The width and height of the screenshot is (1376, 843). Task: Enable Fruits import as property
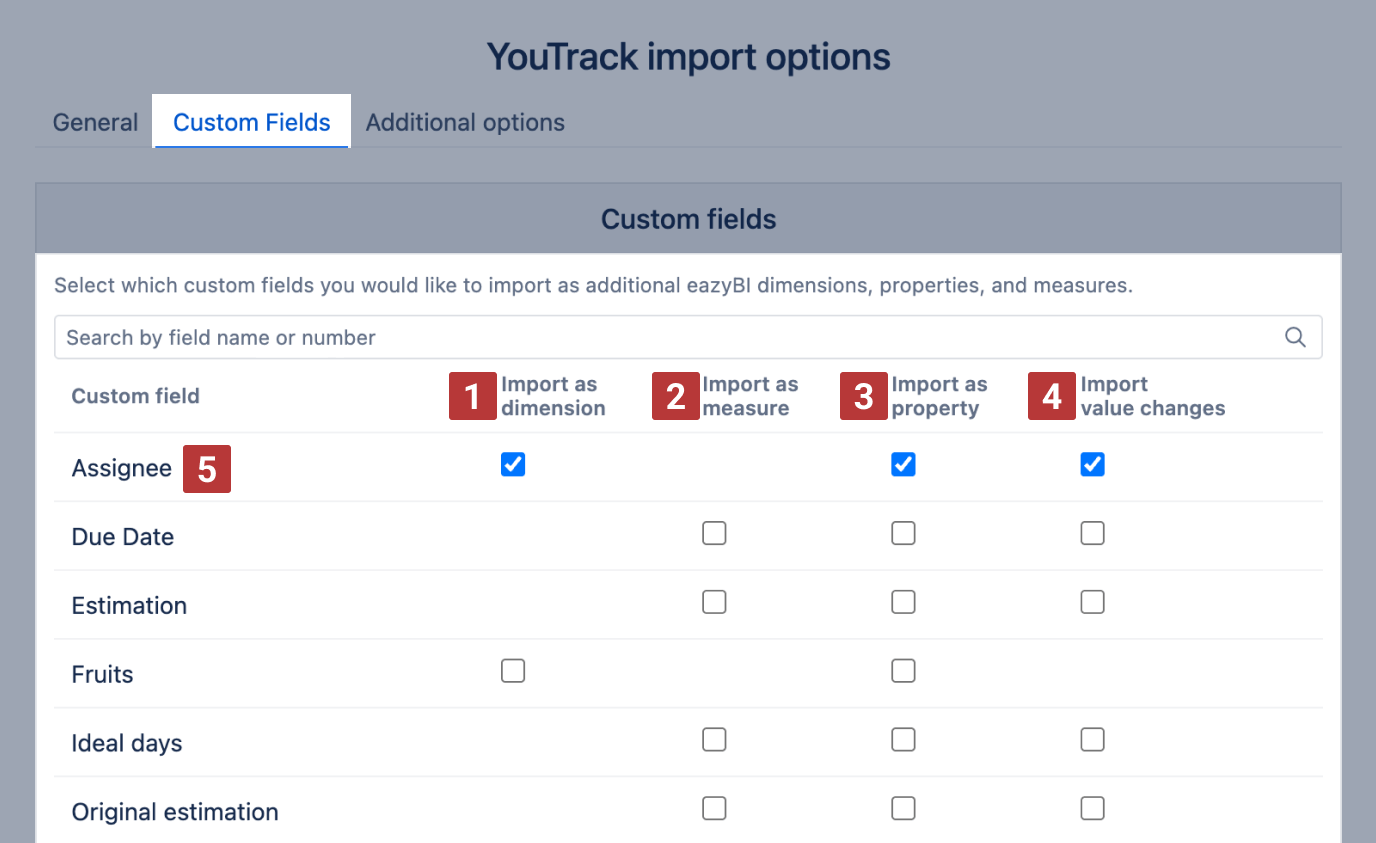coord(903,671)
